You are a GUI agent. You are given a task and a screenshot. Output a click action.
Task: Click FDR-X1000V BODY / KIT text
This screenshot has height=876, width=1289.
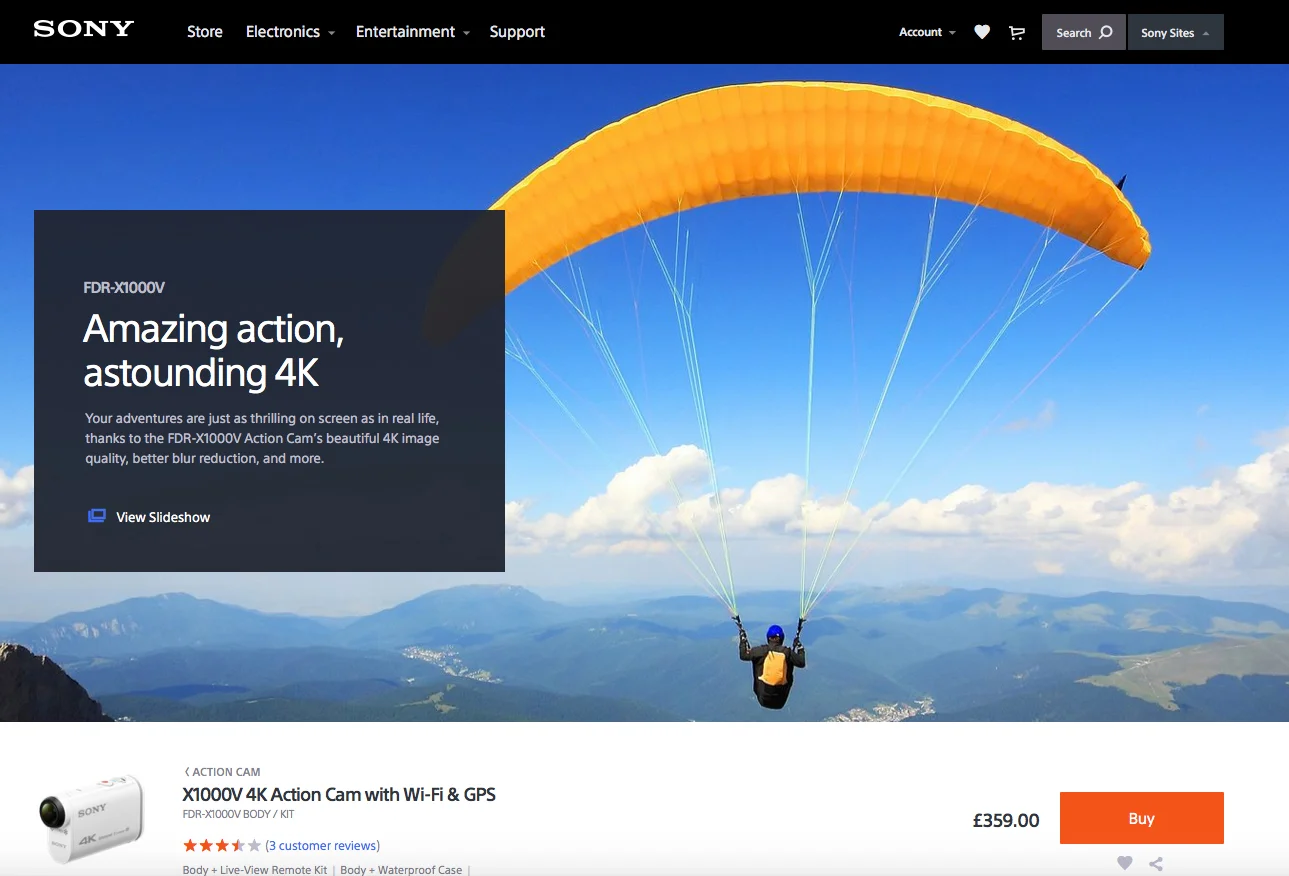click(238, 815)
